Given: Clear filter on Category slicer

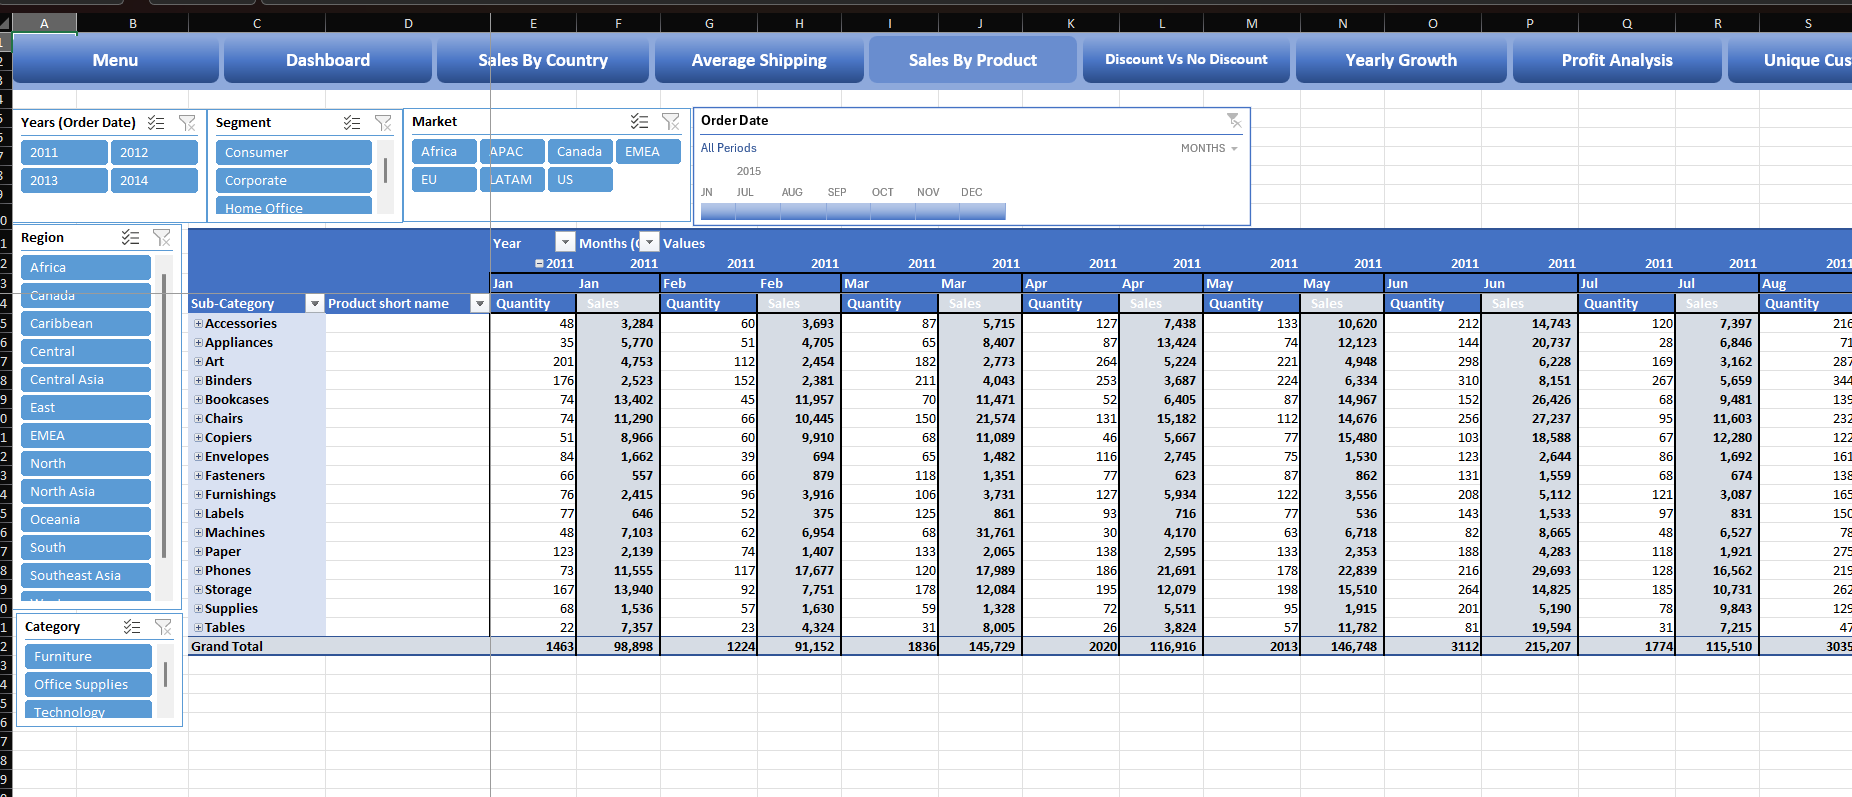Looking at the screenshot, I should click(x=163, y=626).
